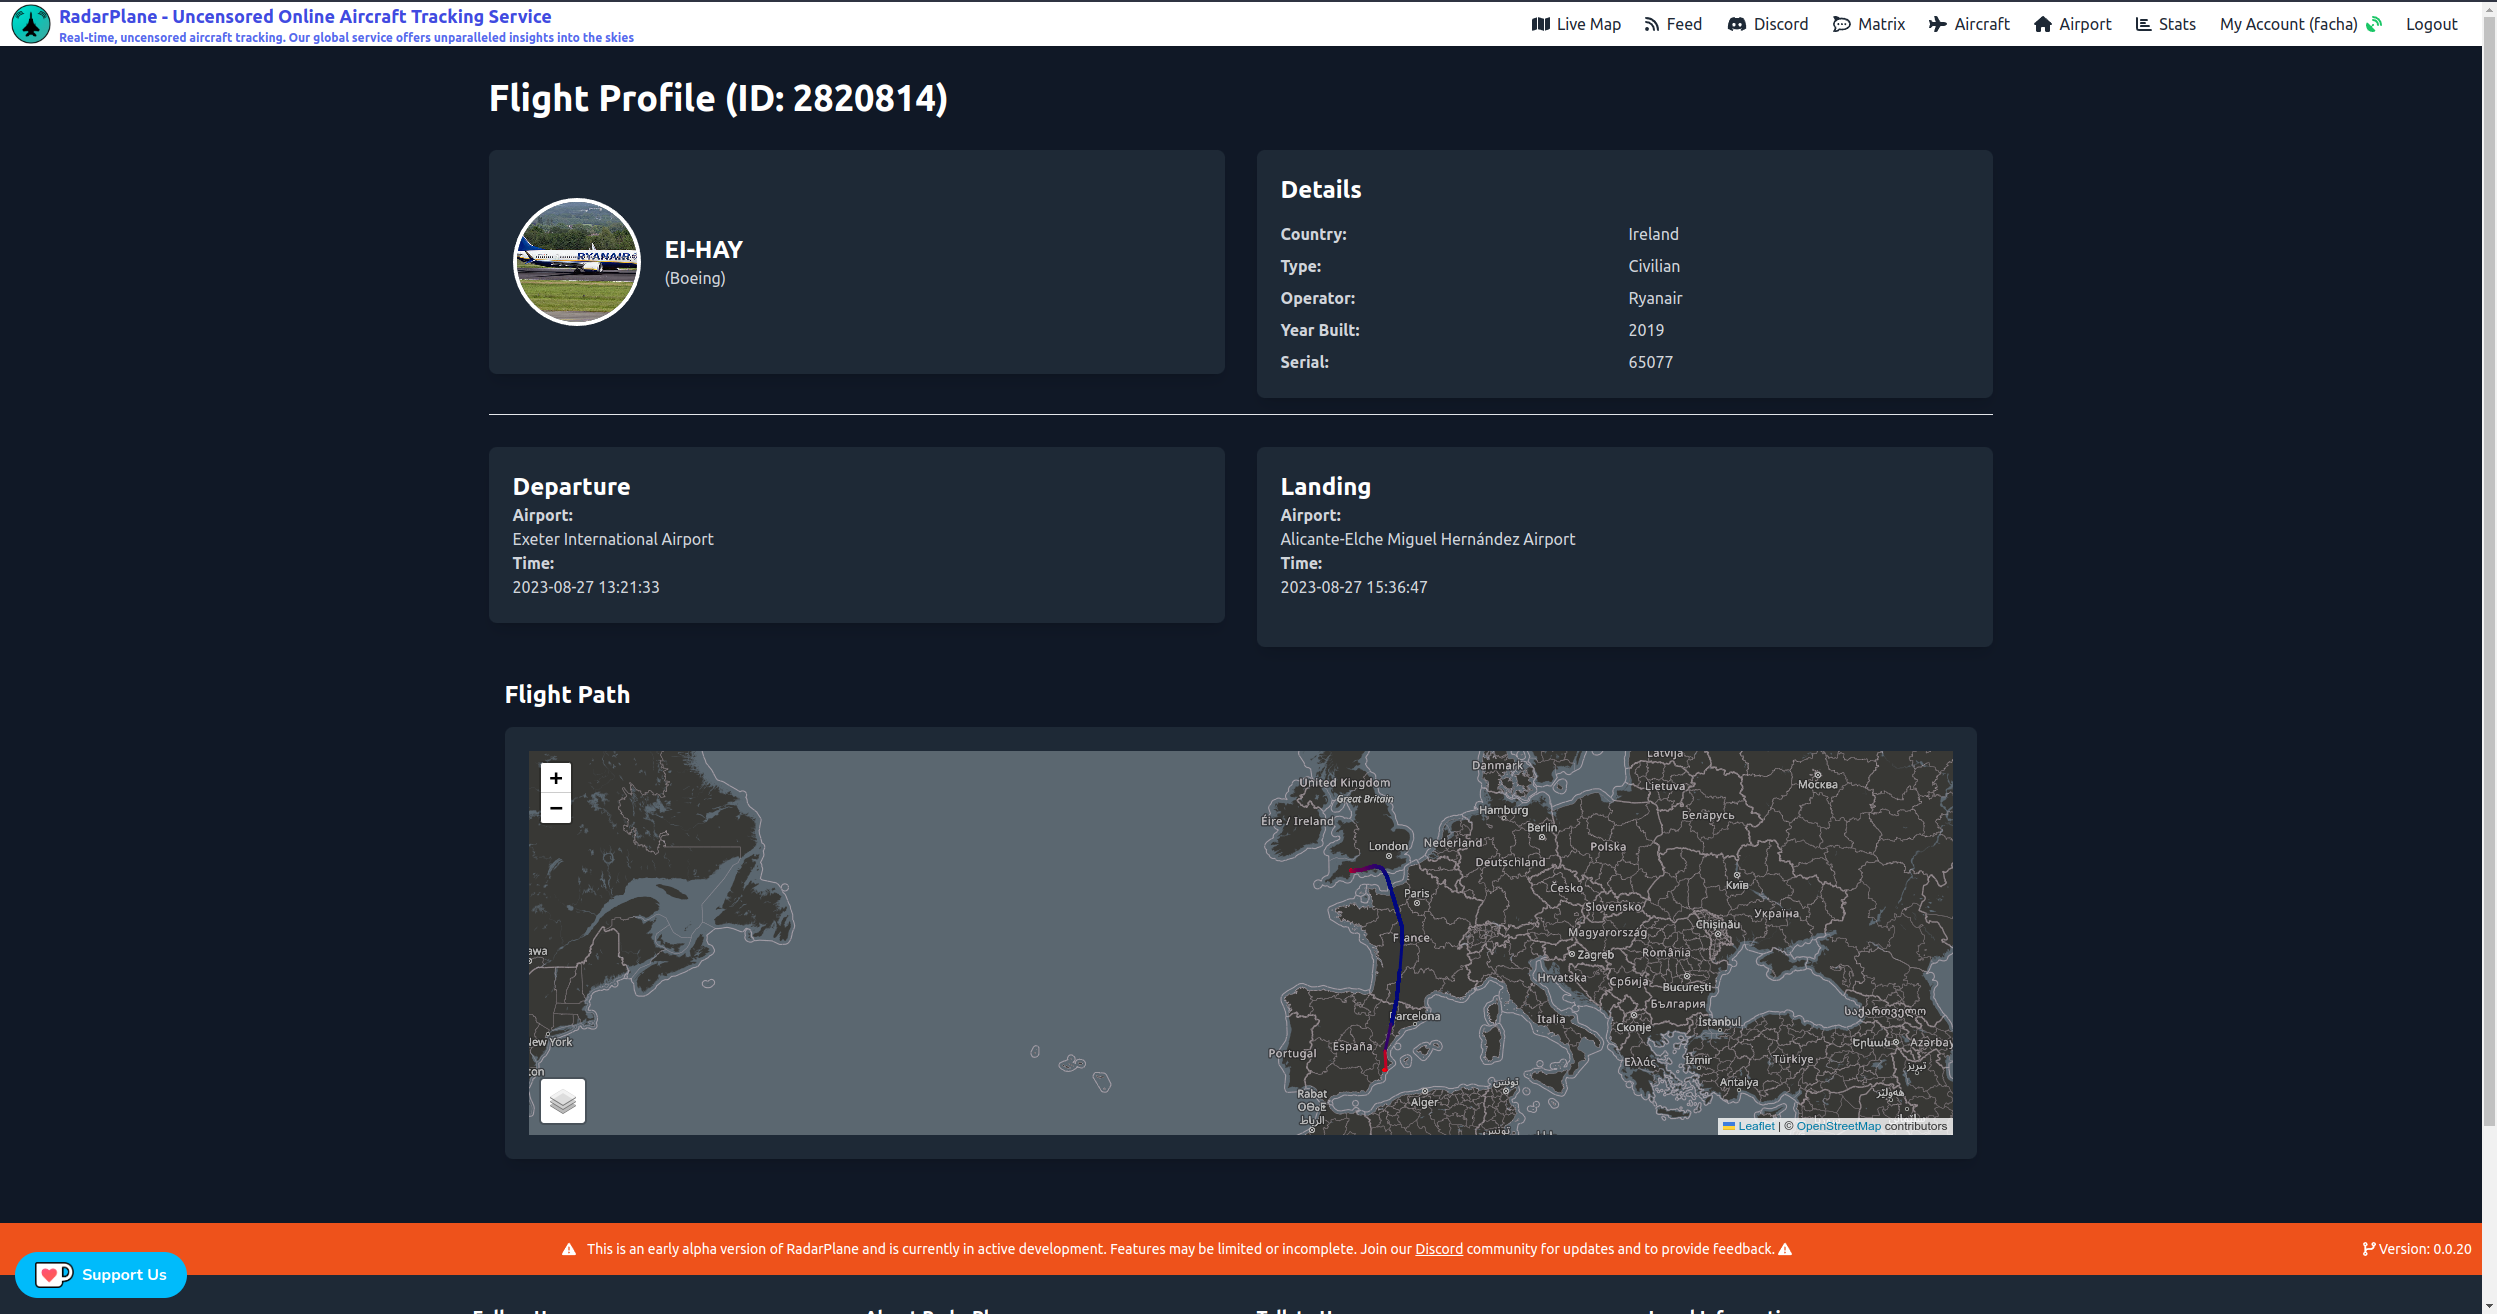Open the map layers control
The width and height of the screenshot is (2497, 1314).
click(563, 1101)
